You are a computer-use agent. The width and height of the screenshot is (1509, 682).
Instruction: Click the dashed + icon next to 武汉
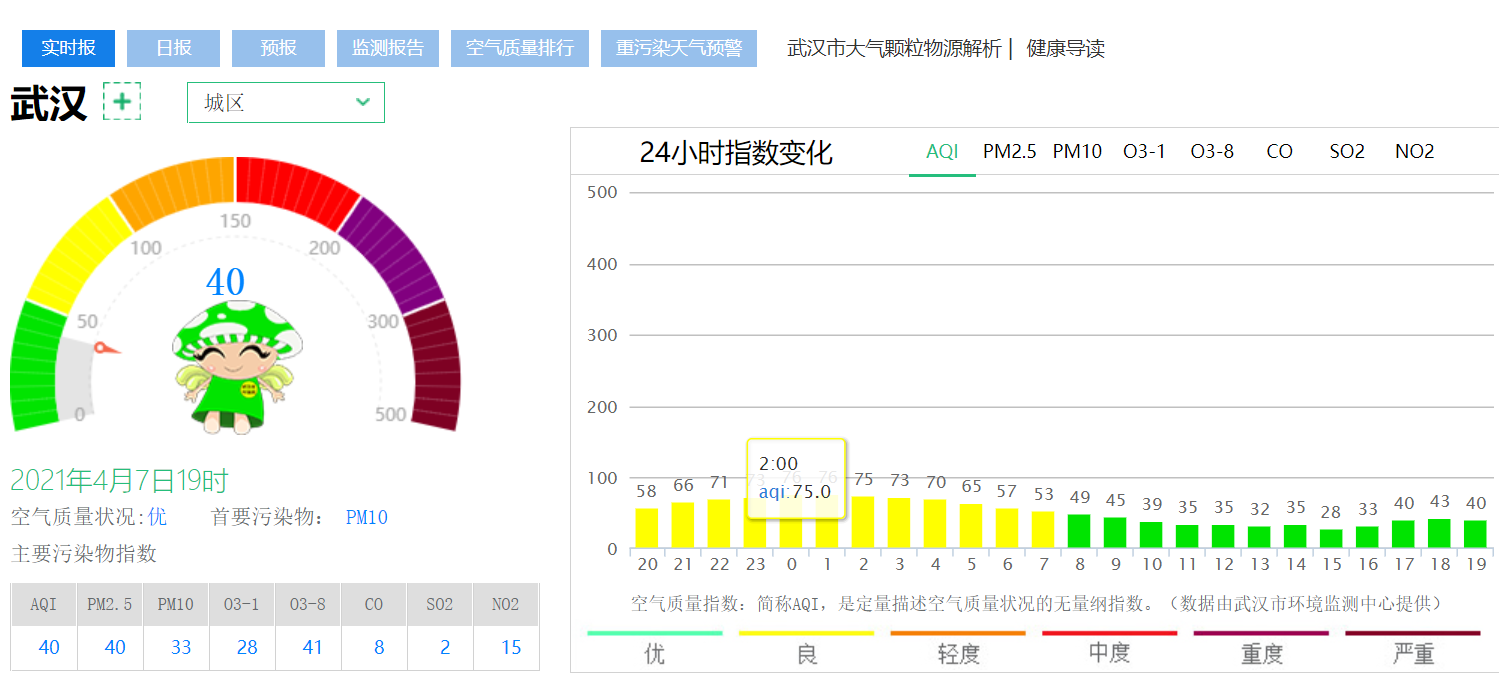[x=122, y=101]
